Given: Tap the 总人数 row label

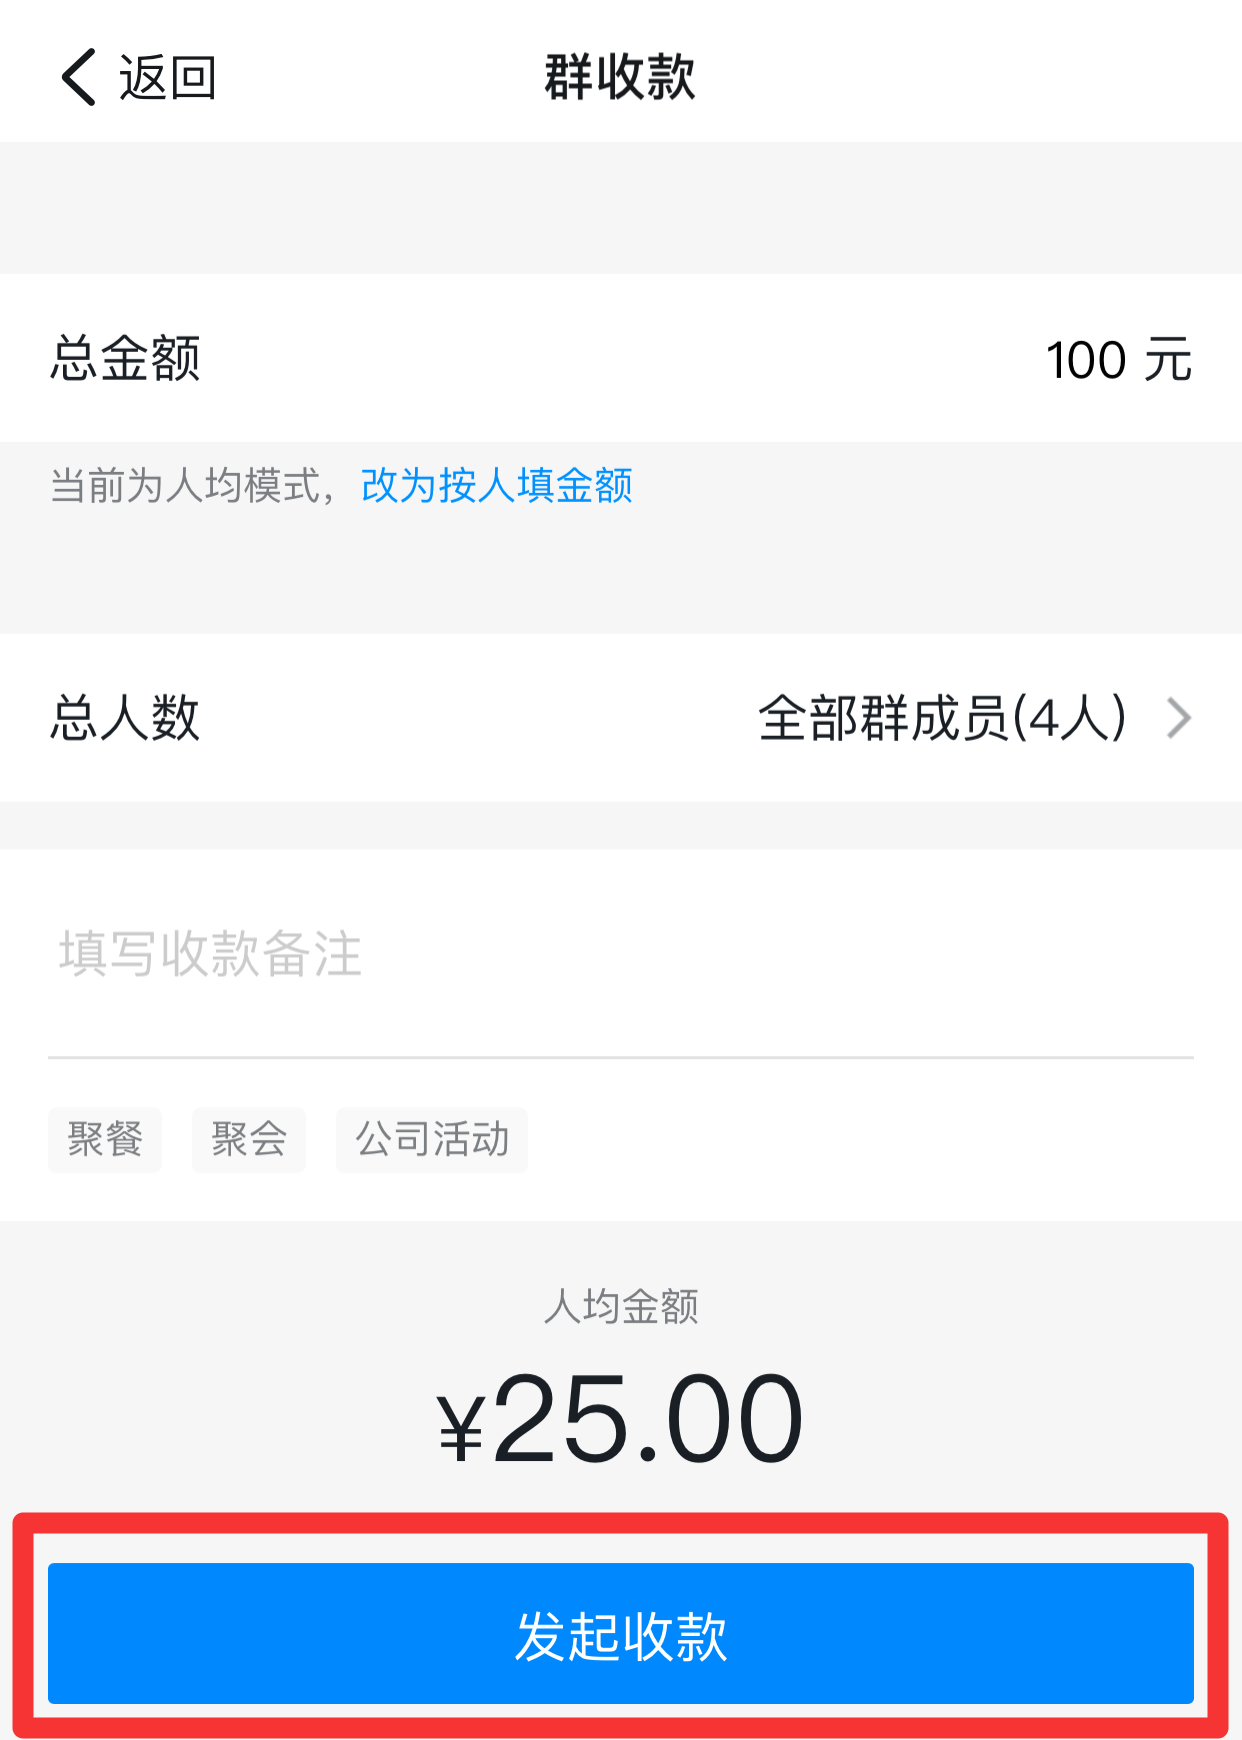Looking at the screenshot, I should 126,718.
